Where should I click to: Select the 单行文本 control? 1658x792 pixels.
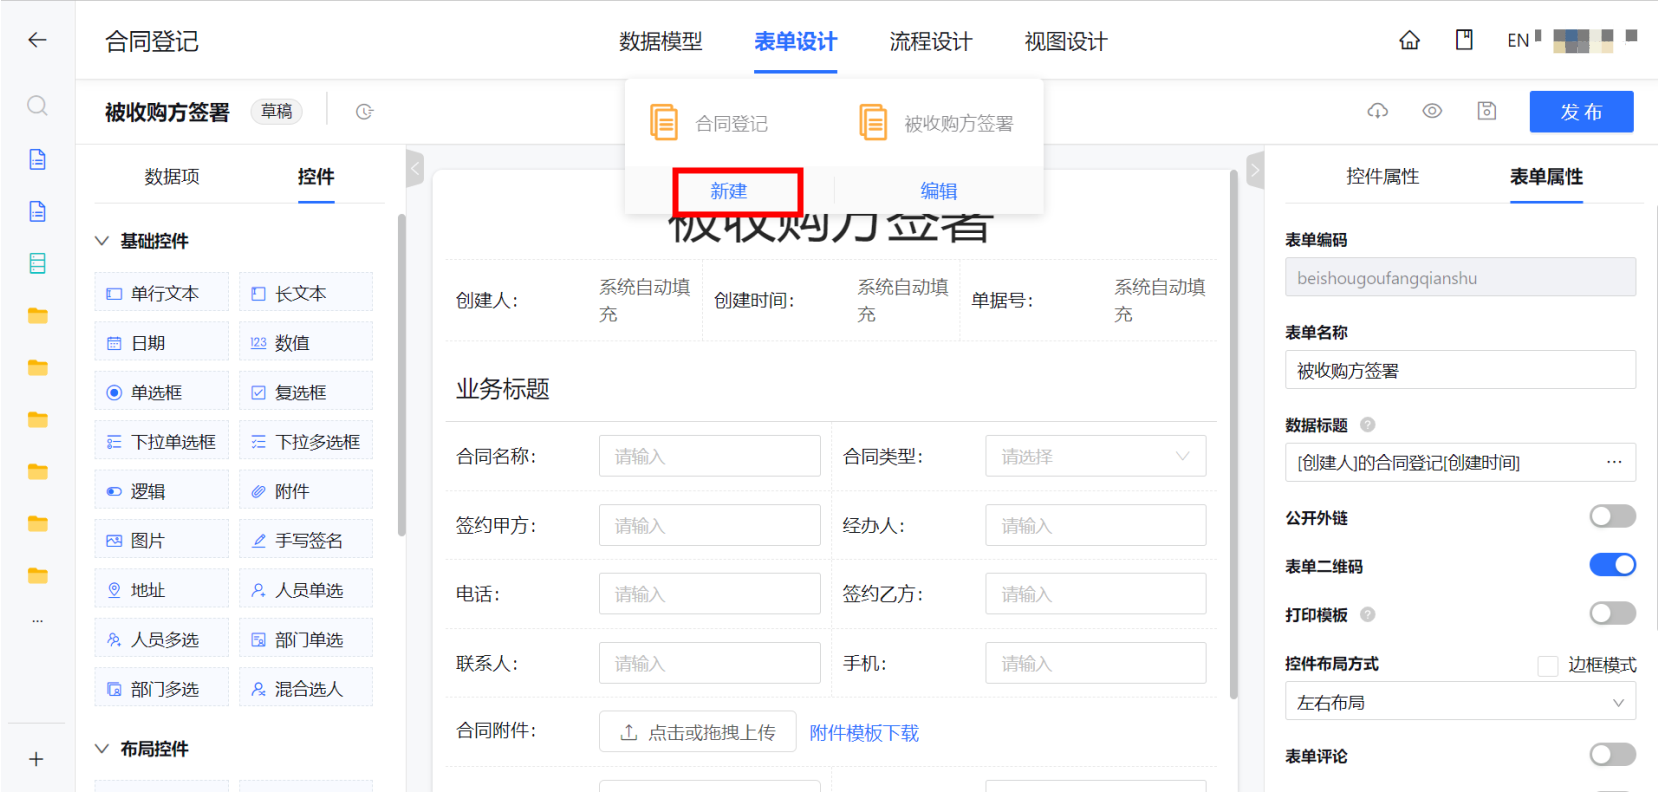[162, 293]
